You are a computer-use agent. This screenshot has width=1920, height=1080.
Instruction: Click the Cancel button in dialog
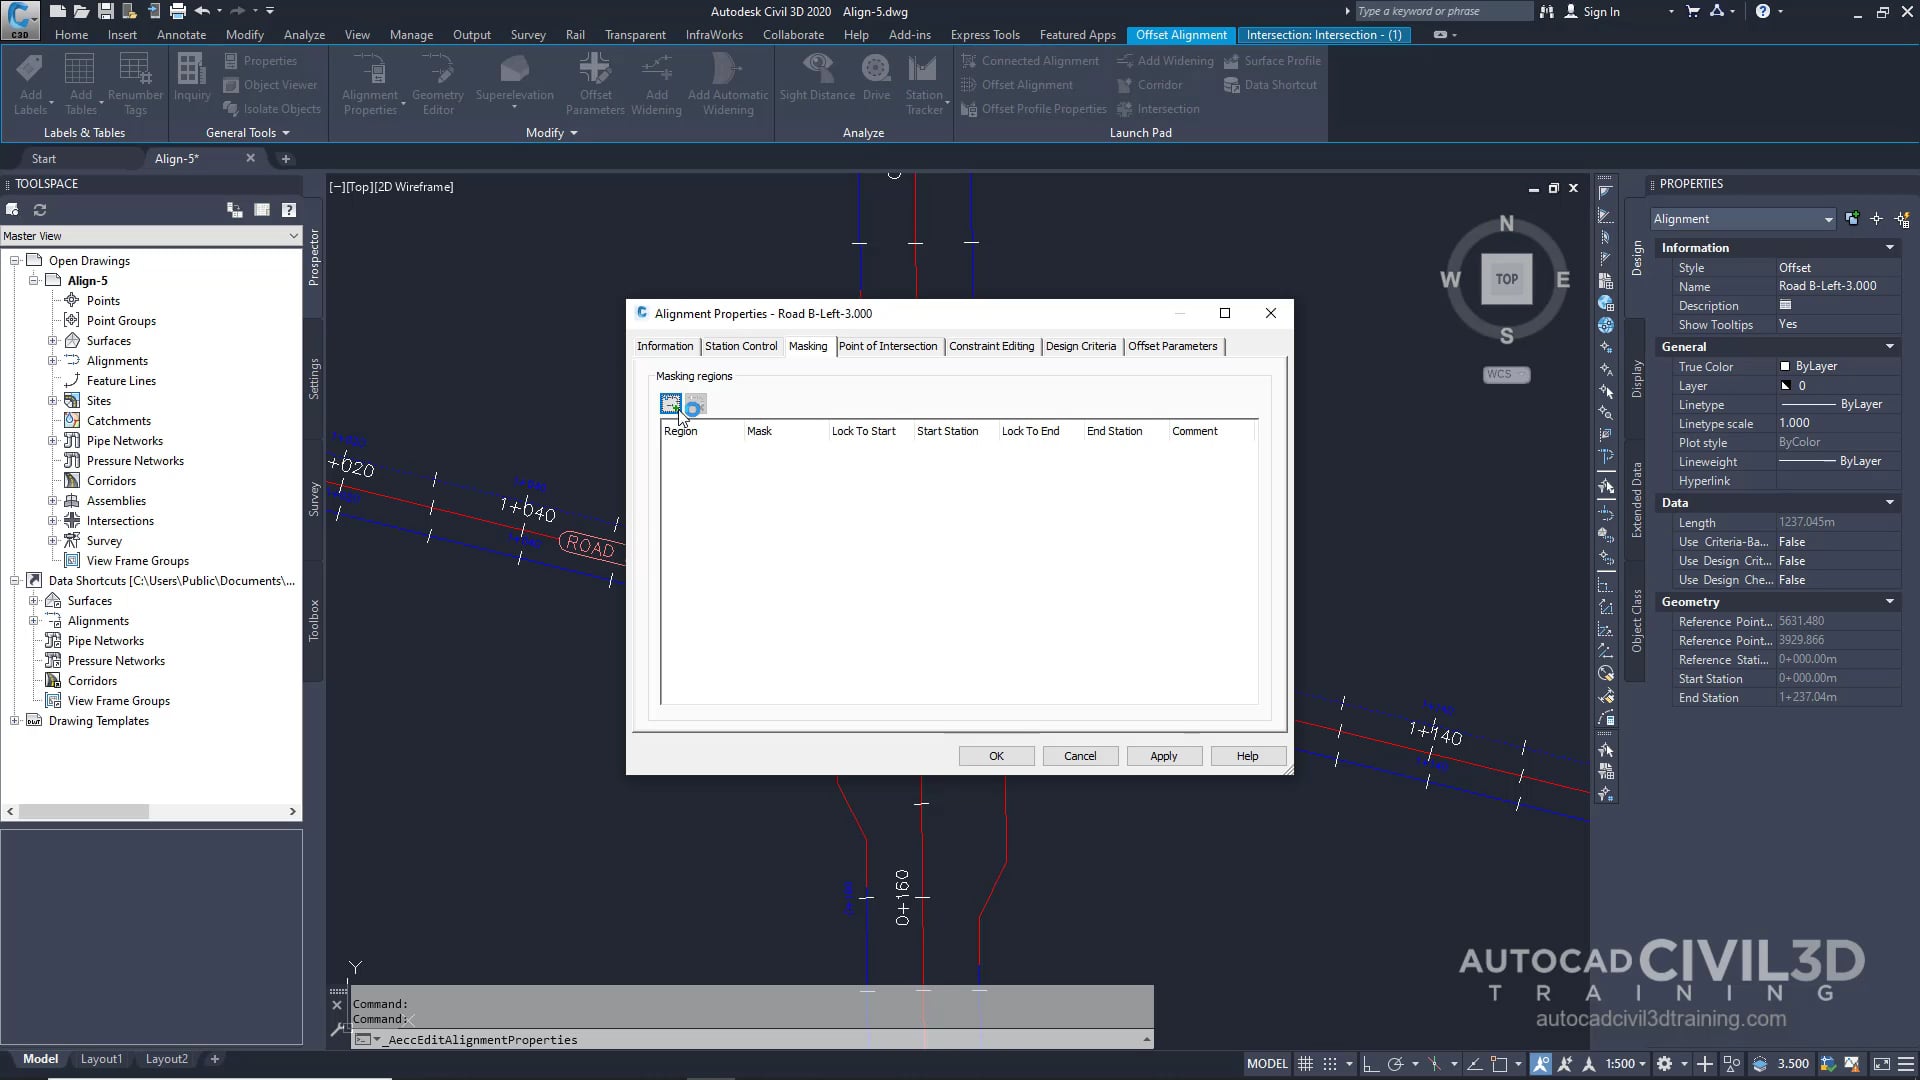pos(1079,756)
